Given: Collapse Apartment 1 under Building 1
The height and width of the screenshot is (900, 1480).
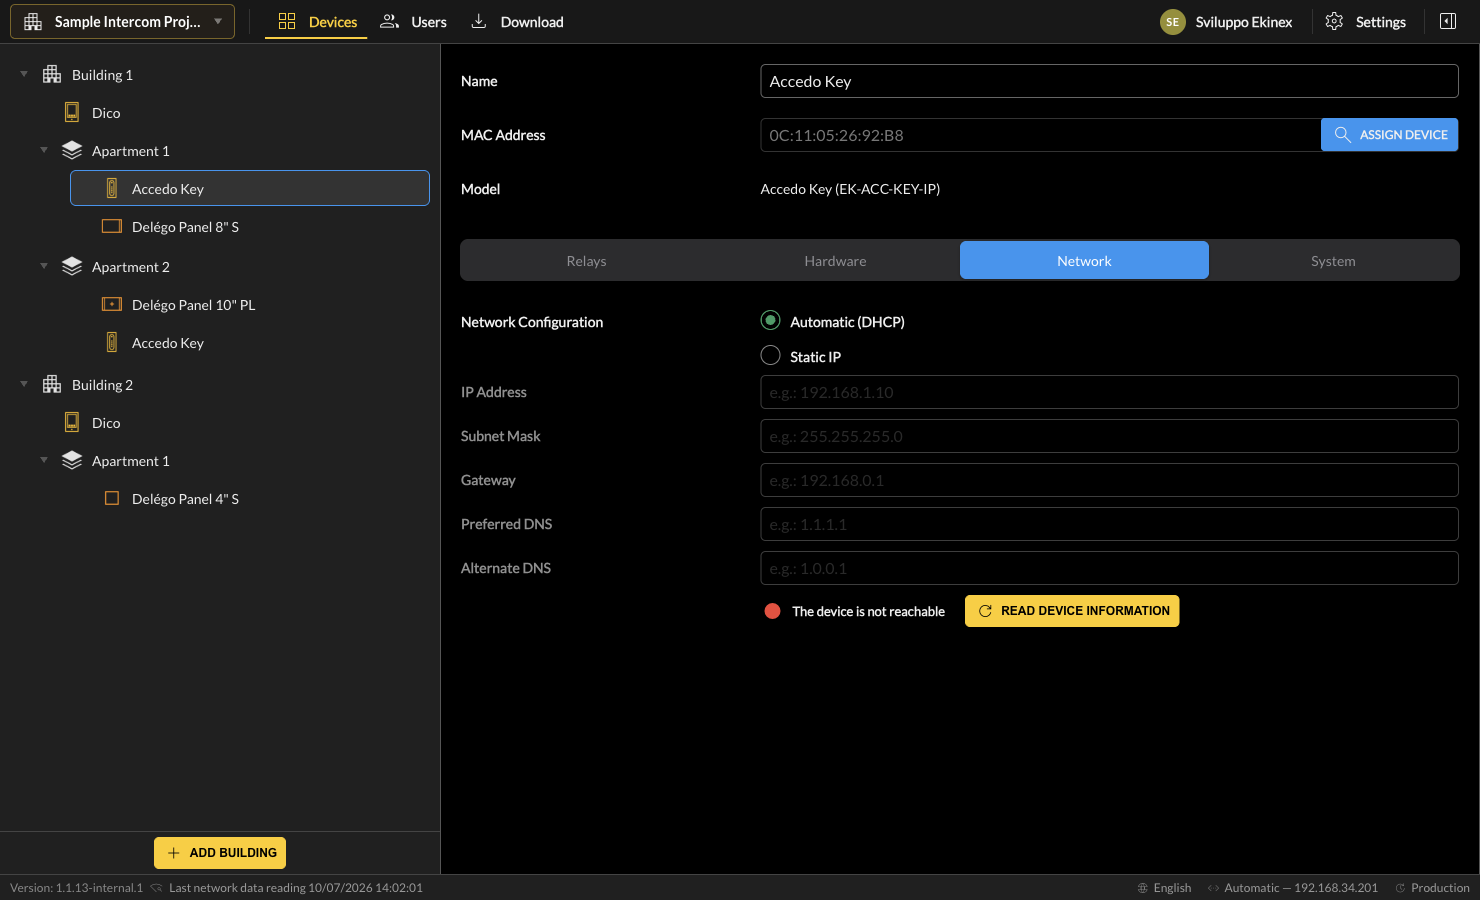Looking at the screenshot, I should [44, 150].
